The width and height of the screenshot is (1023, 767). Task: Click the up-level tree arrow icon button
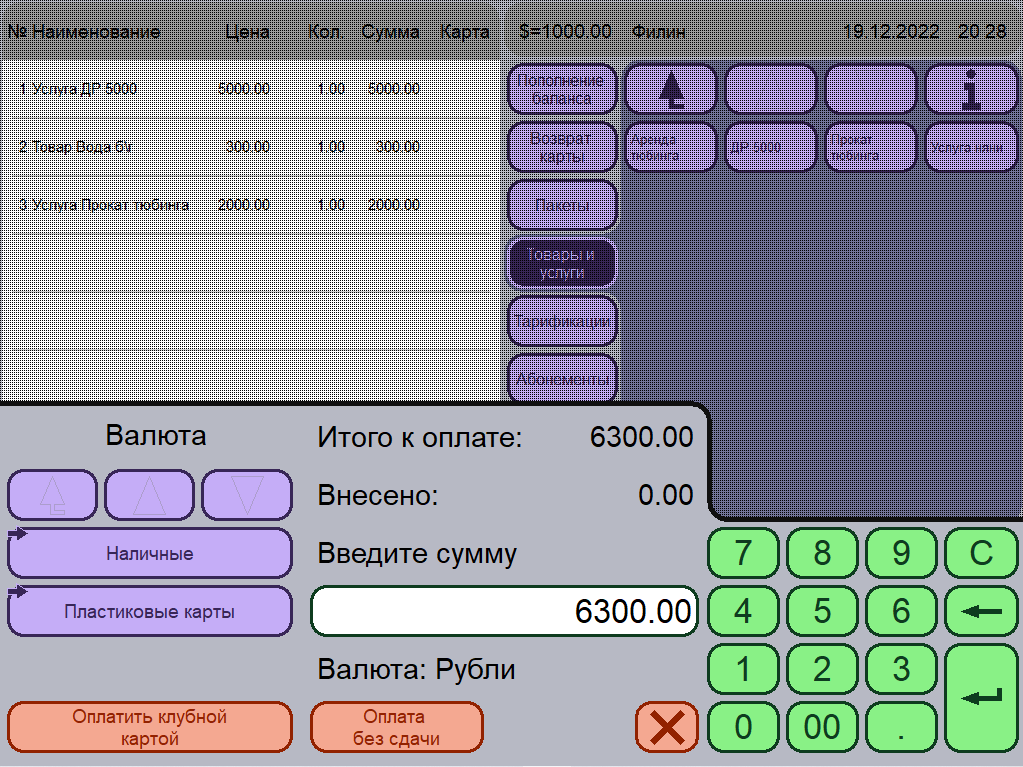click(671, 89)
